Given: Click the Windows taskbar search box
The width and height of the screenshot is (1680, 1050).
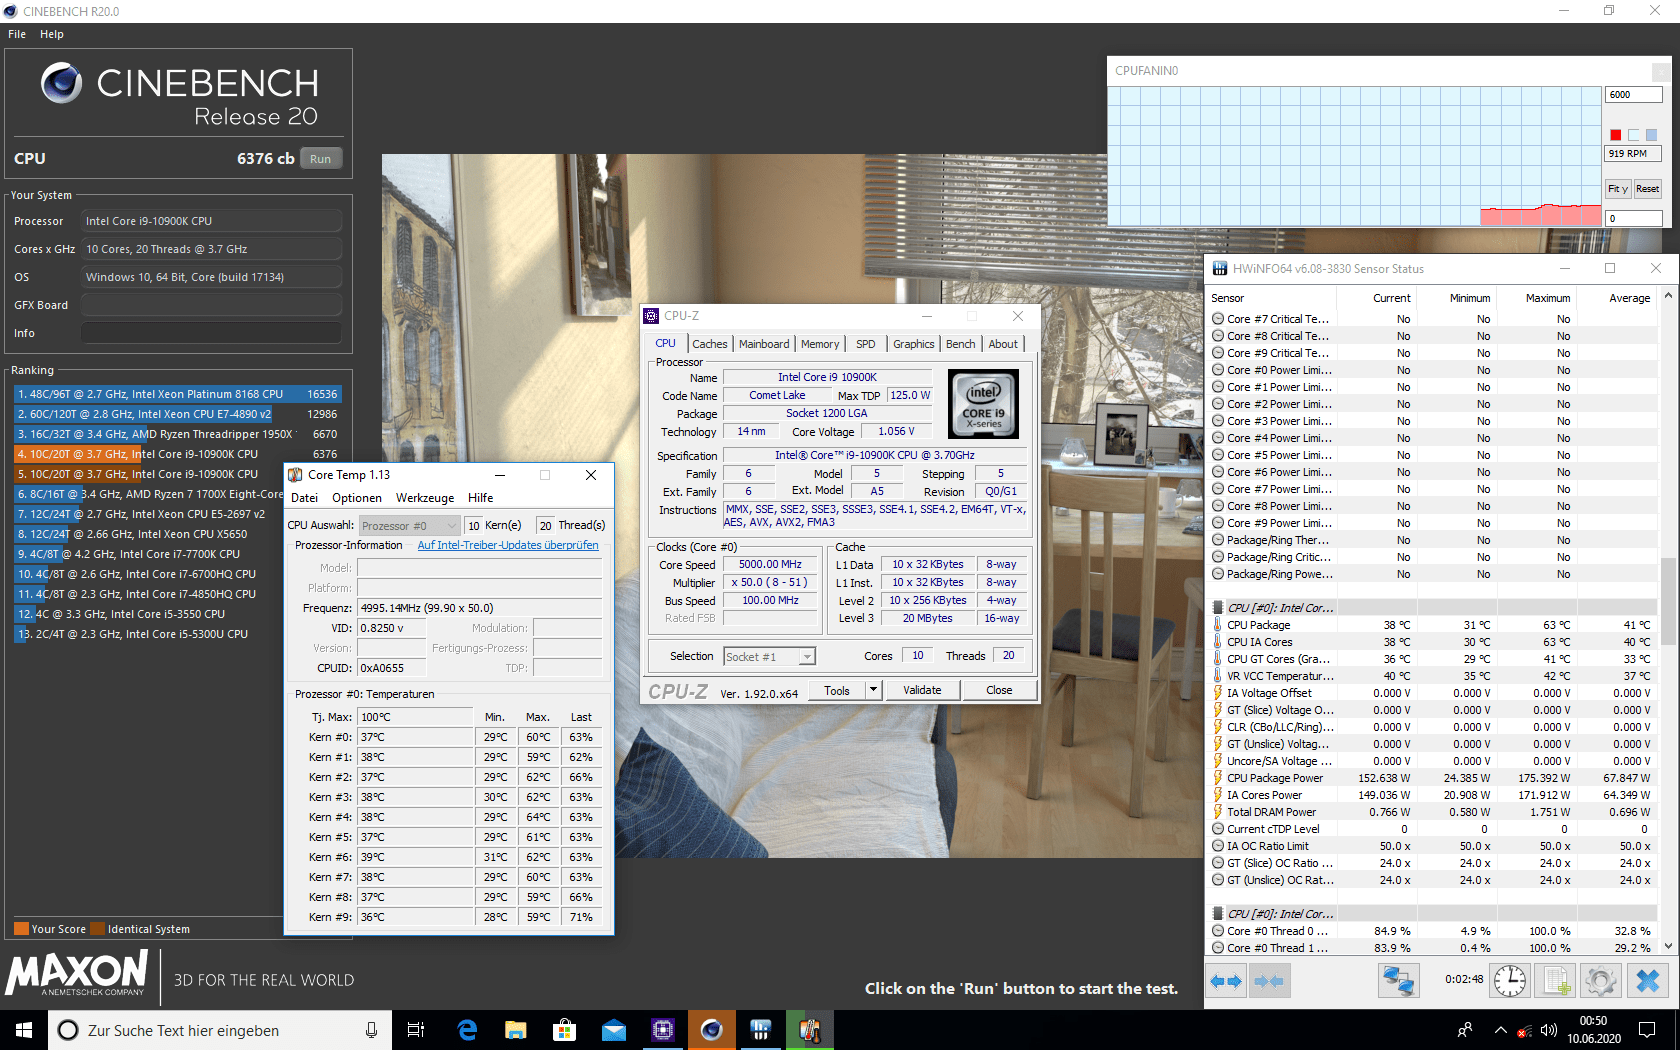Looking at the screenshot, I should pyautogui.click(x=218, y=1030).
